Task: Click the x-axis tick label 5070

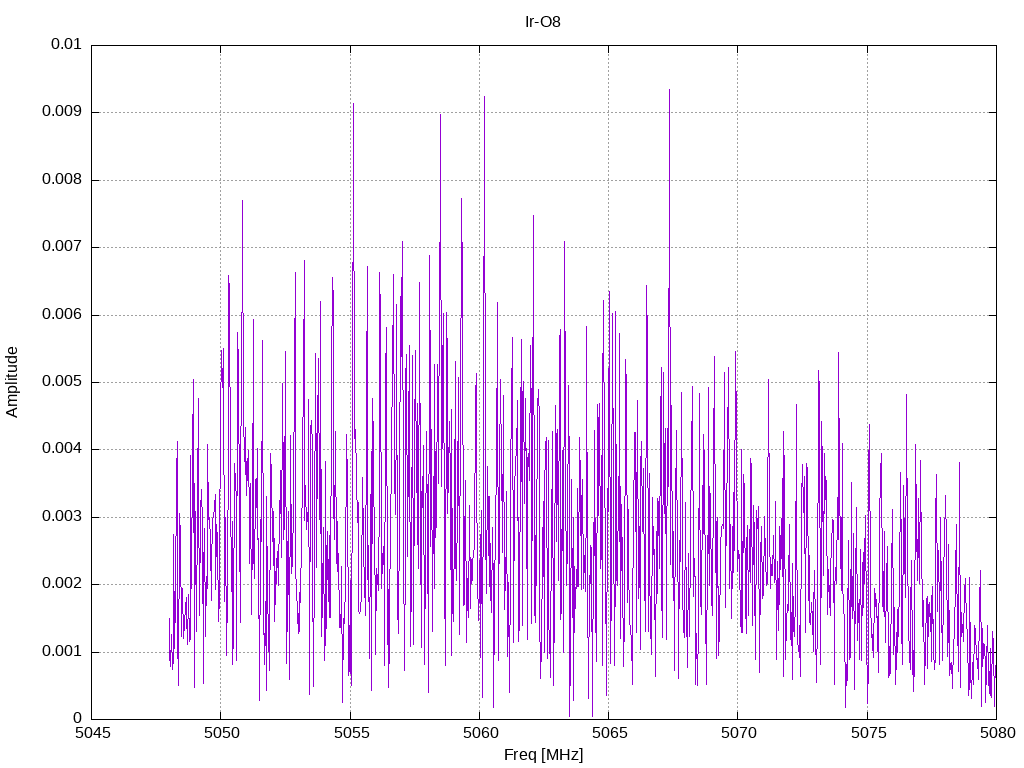Action: [x=739, y=733]
